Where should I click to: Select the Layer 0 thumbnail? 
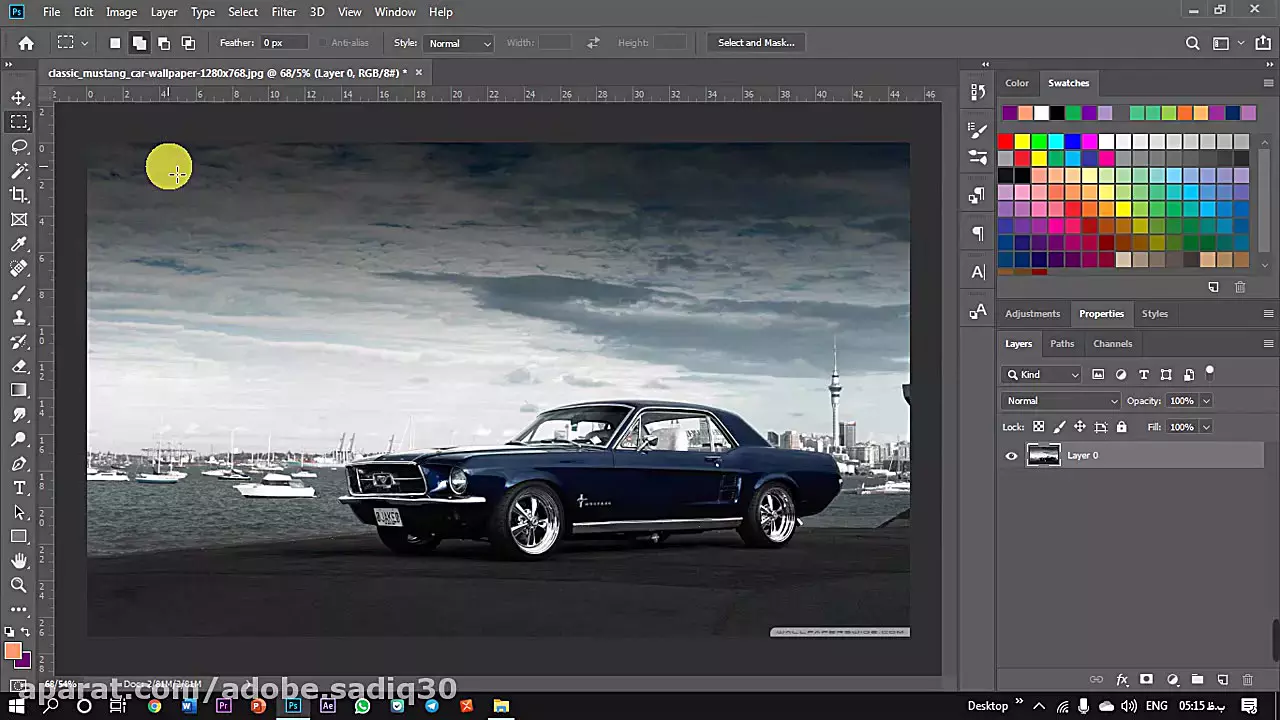coord(1043,456)
